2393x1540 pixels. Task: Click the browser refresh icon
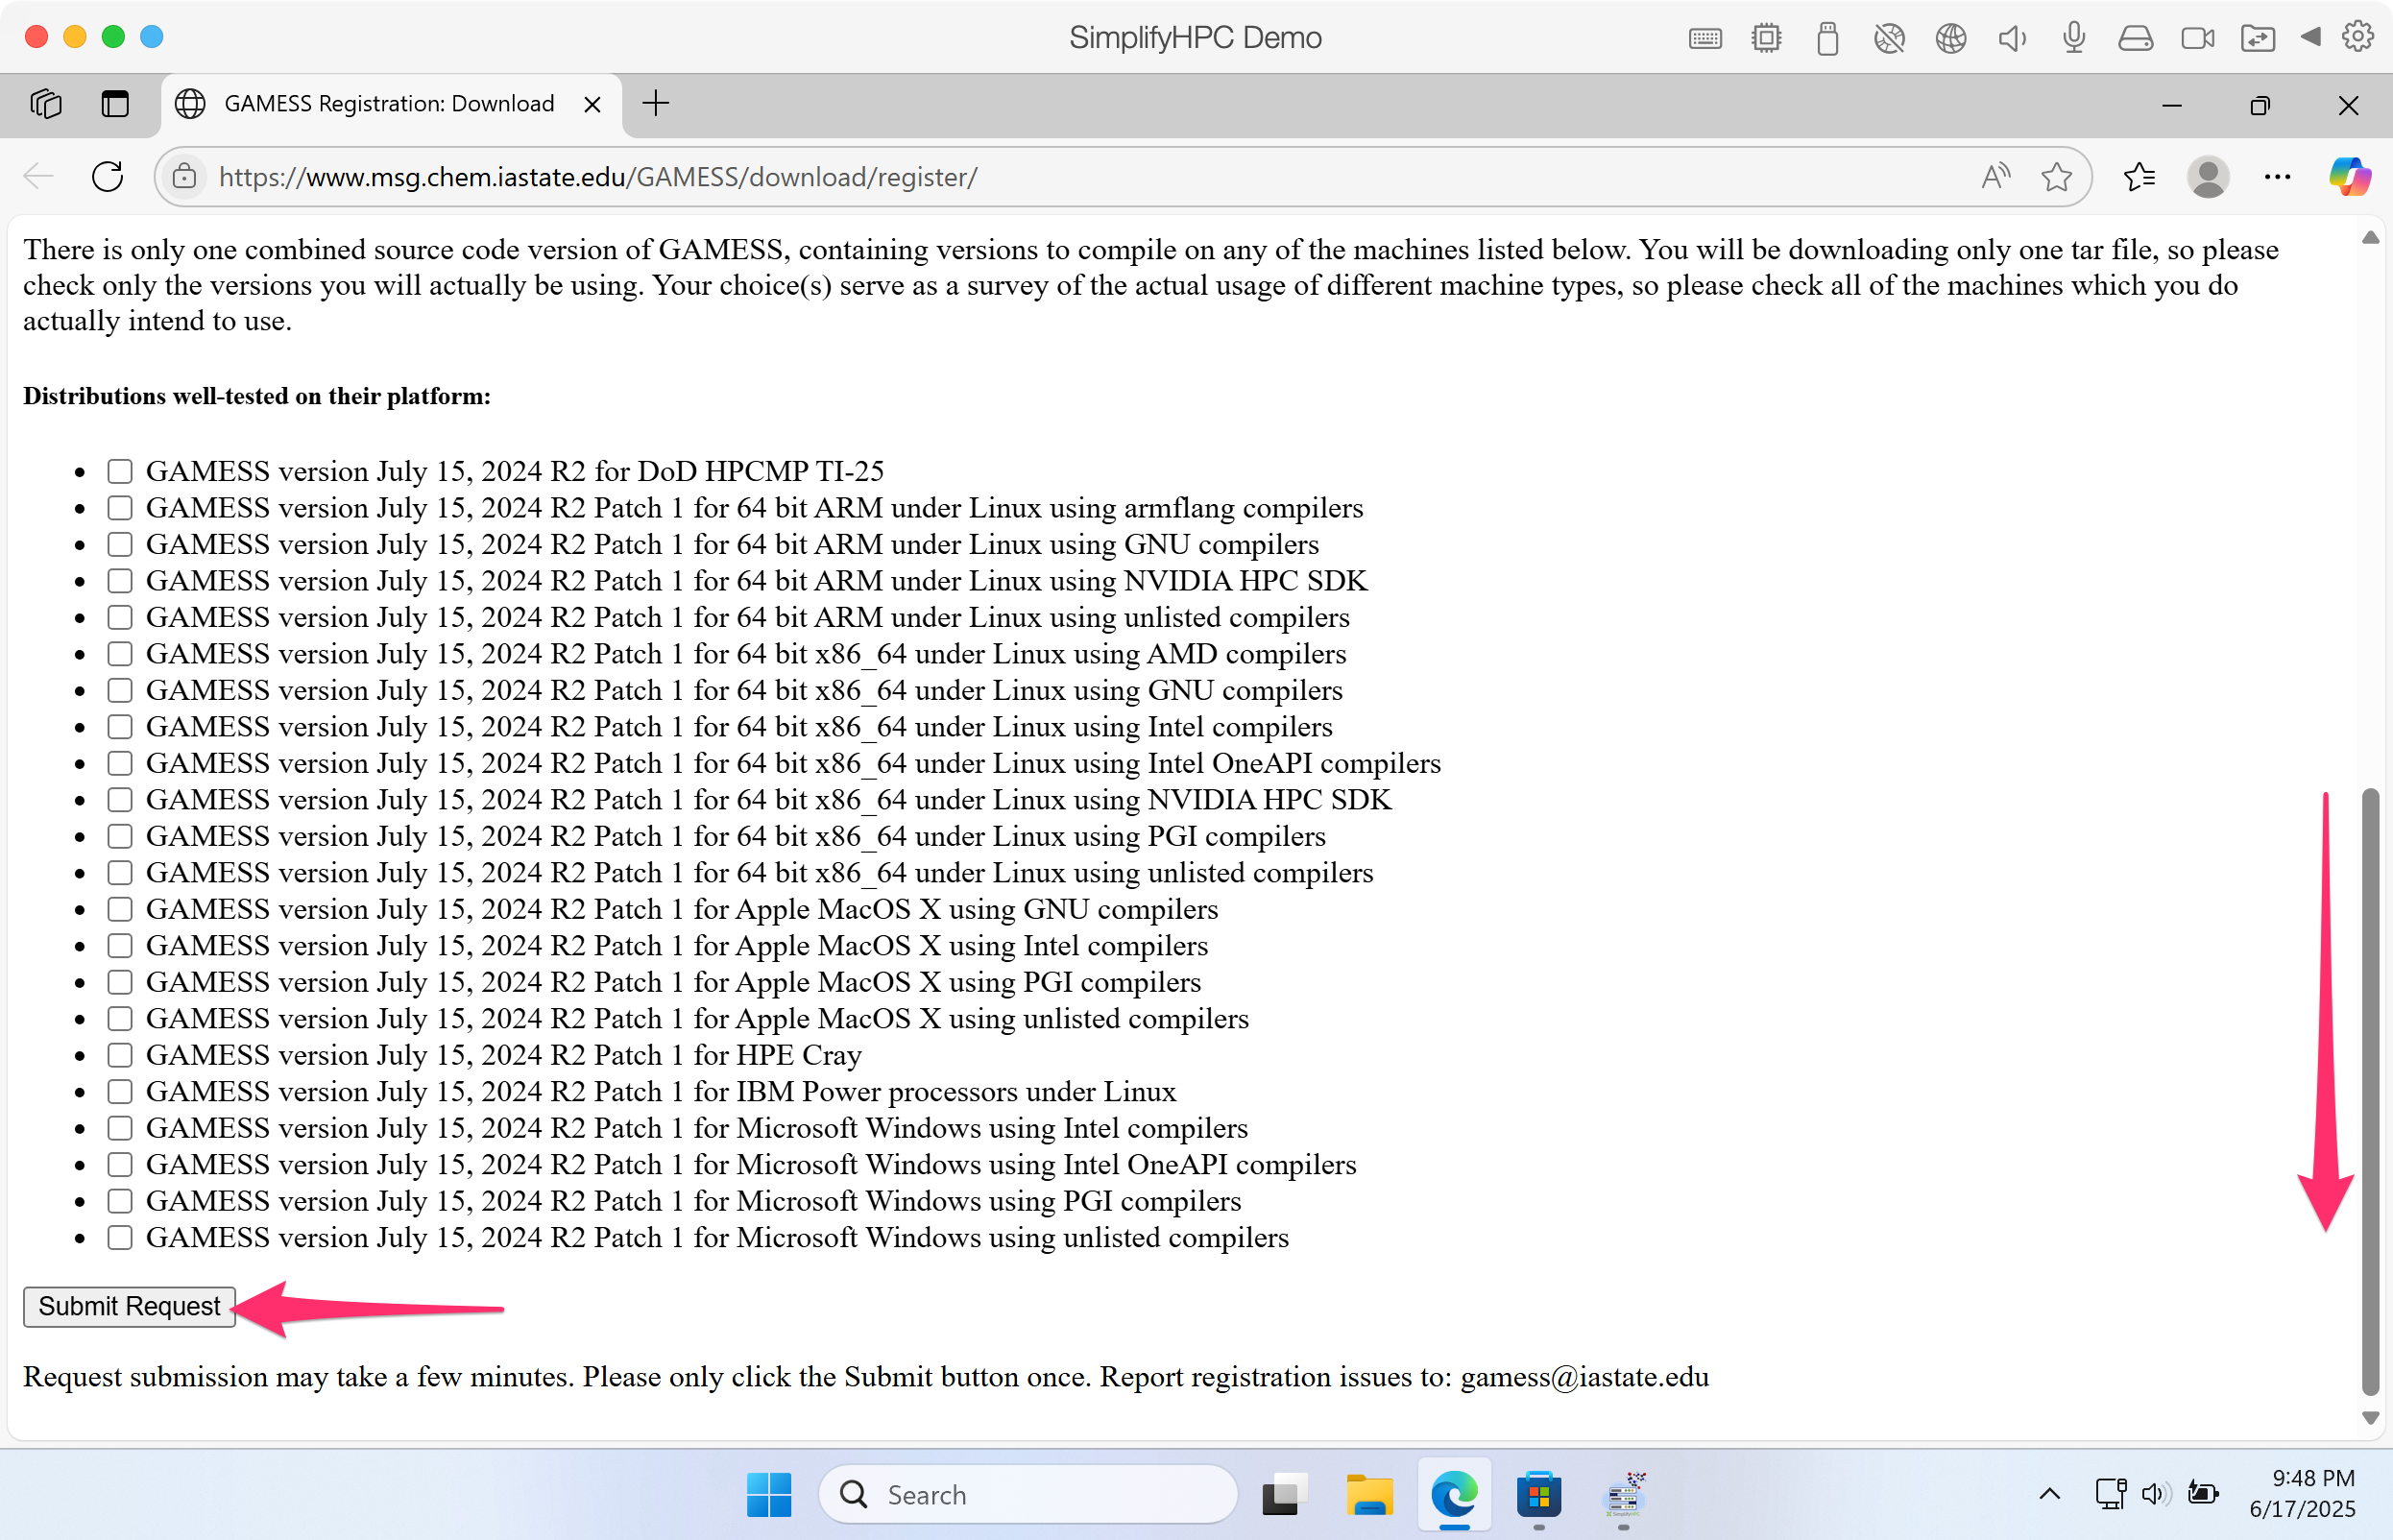tap(107, 177)
